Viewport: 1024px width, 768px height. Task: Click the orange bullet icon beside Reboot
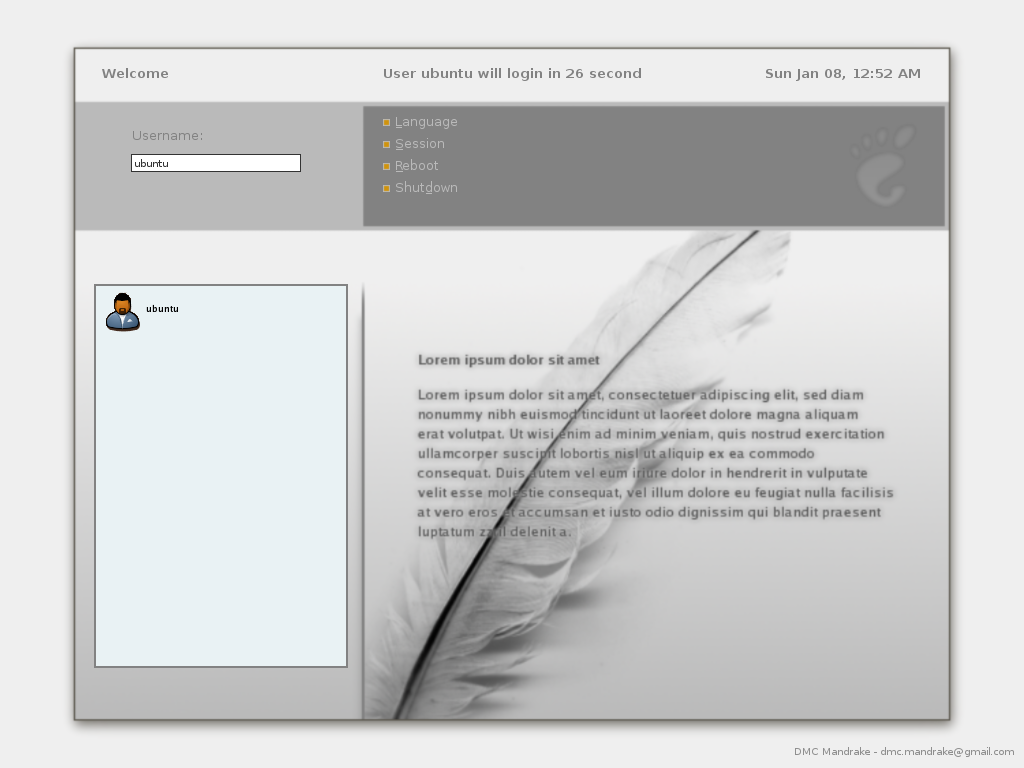pos(387,167)
